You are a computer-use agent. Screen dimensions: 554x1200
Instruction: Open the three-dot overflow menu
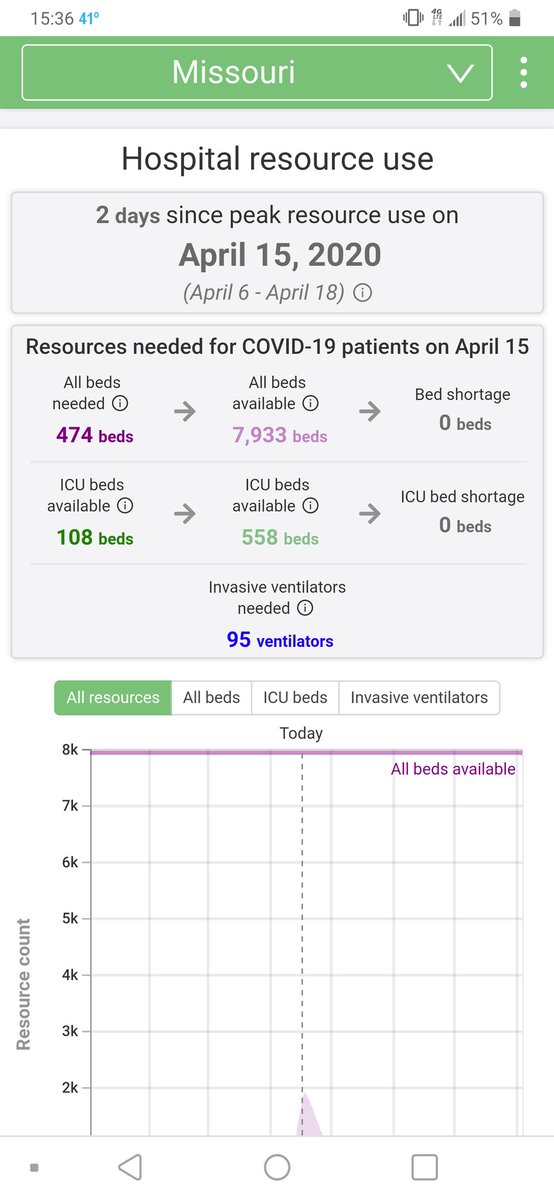(523, 73)
